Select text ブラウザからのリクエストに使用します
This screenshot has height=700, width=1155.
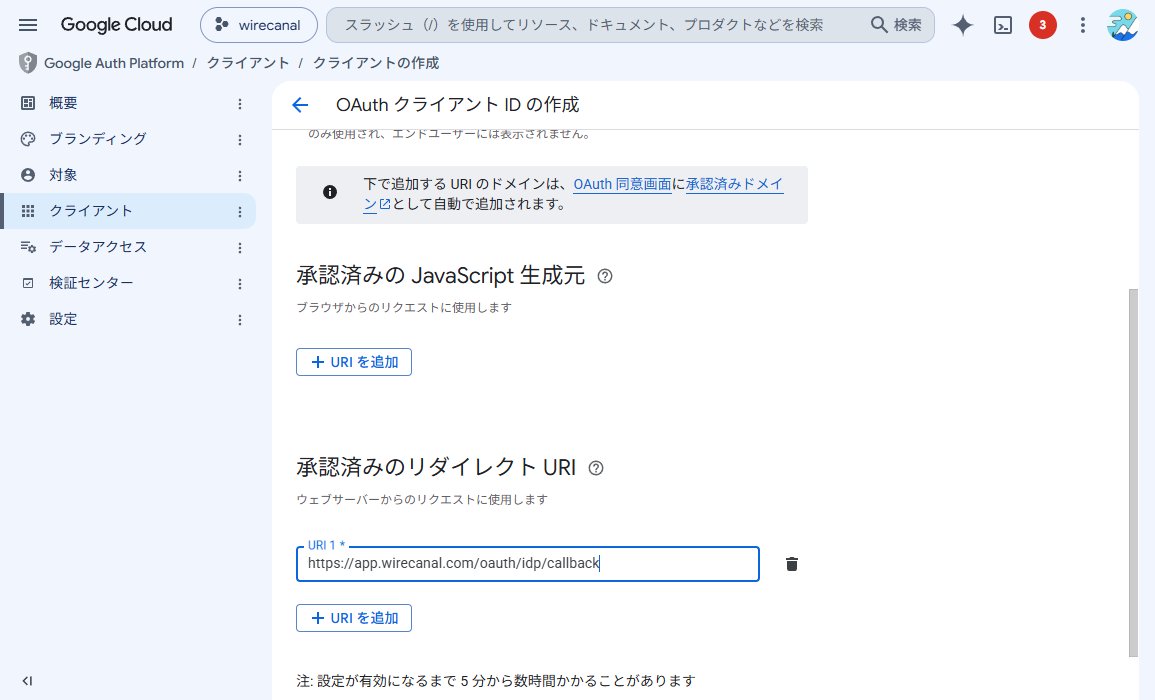(x=404, y=307)
